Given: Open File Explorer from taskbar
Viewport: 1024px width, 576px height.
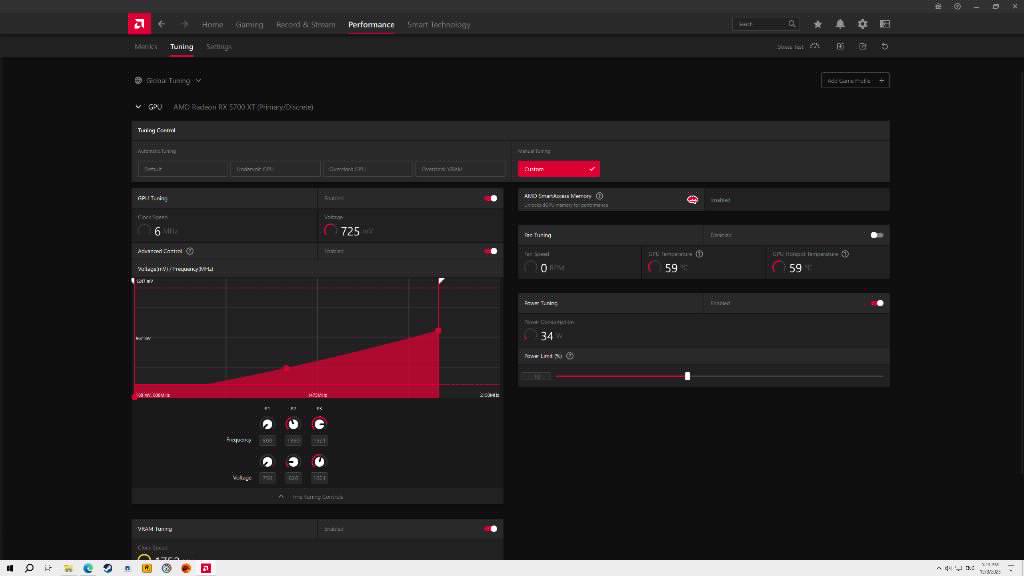Looking at the screenshot, I should click(x=68, y=568).
